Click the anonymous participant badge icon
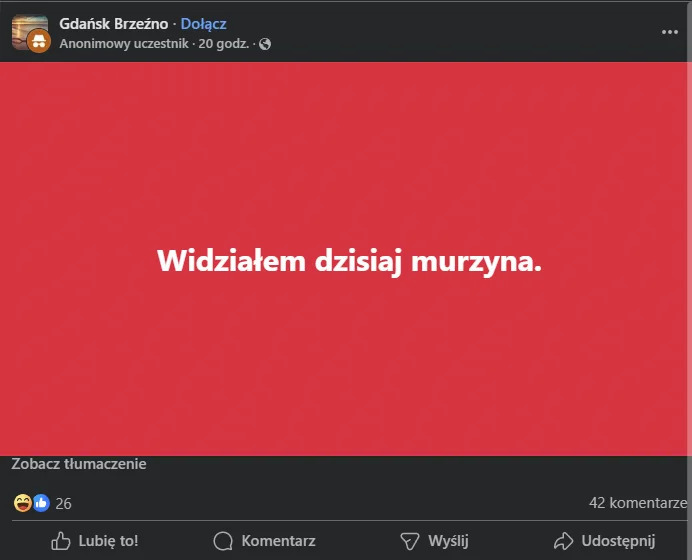 [x=39, y=41]
